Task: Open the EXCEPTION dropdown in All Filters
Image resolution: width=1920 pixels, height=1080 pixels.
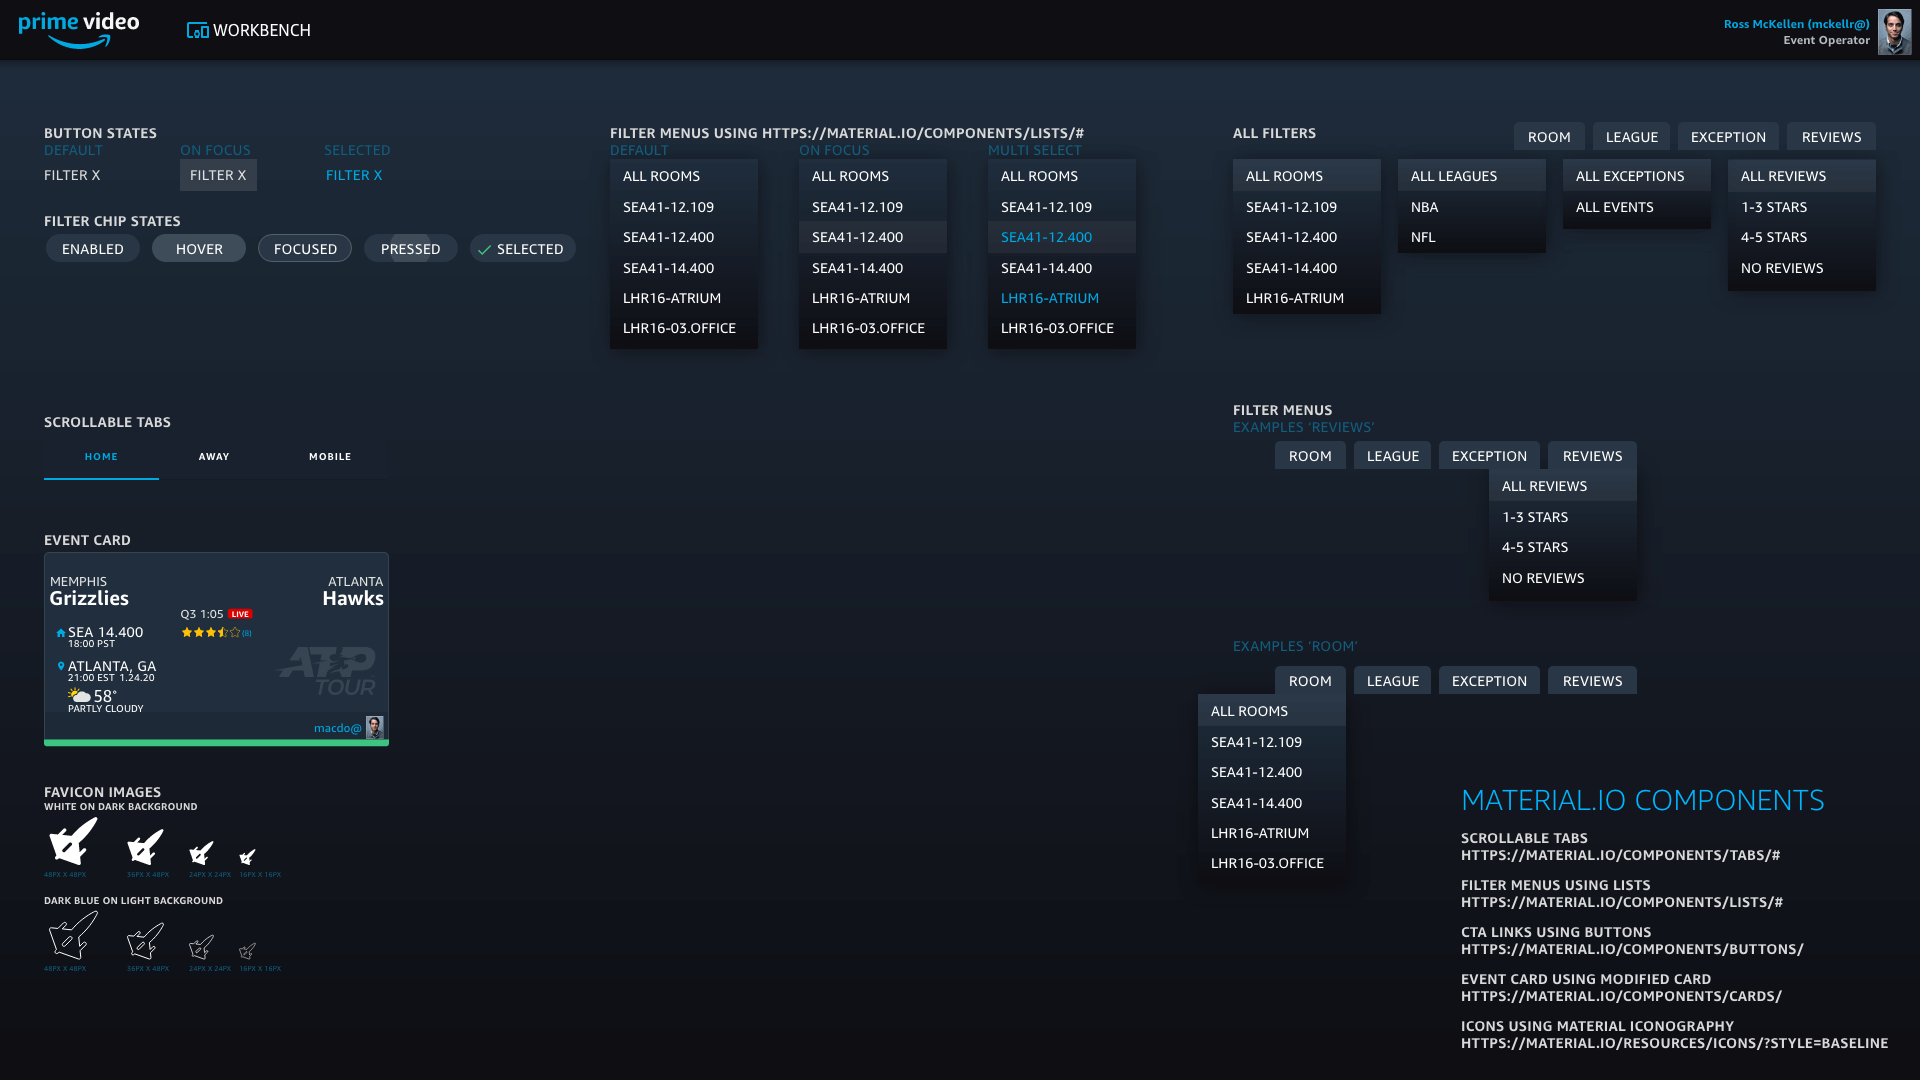Action: tap(1727, 137)
